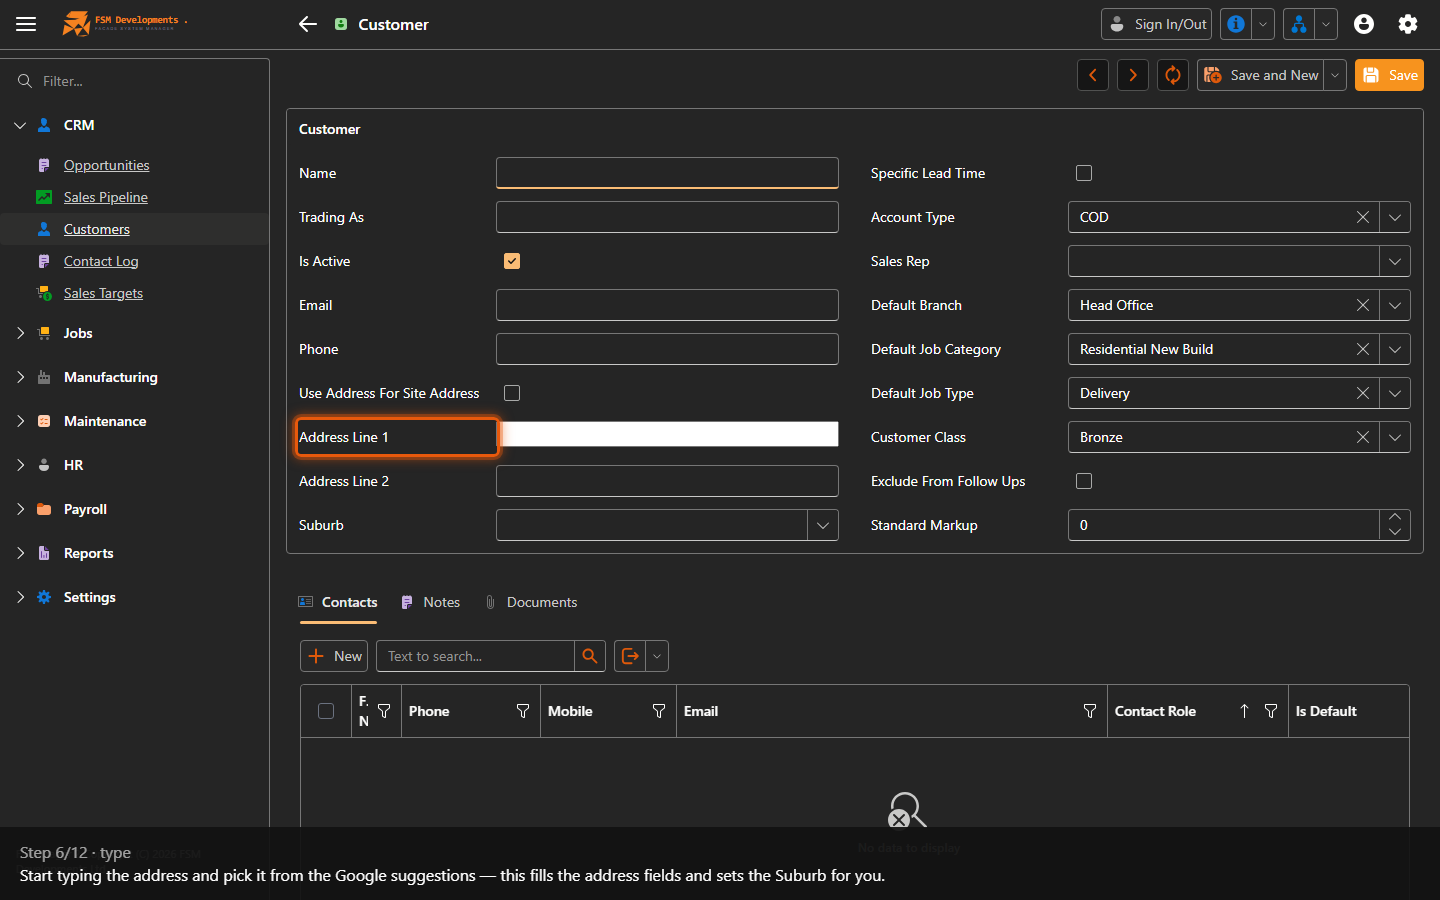Screen dimensions: 1440x900
Task: Expand the Maintenance menu section
Action: [x=20, y=421]
